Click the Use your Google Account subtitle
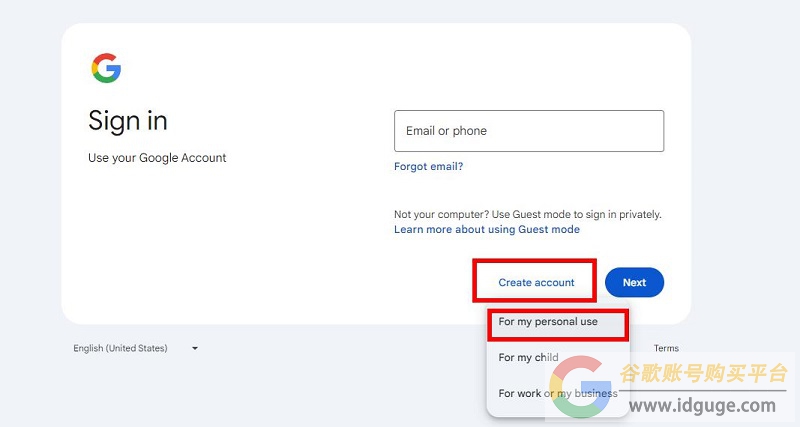Screen dimensions: 800x427 (157, 158)
